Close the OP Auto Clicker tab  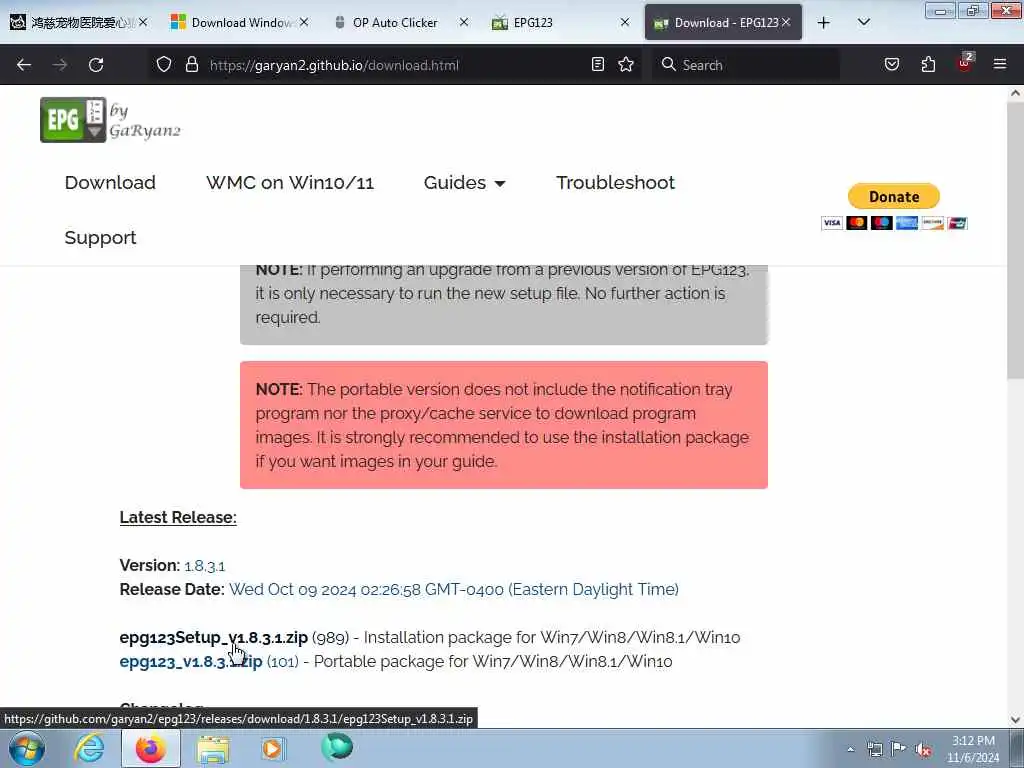click(464, 22)
